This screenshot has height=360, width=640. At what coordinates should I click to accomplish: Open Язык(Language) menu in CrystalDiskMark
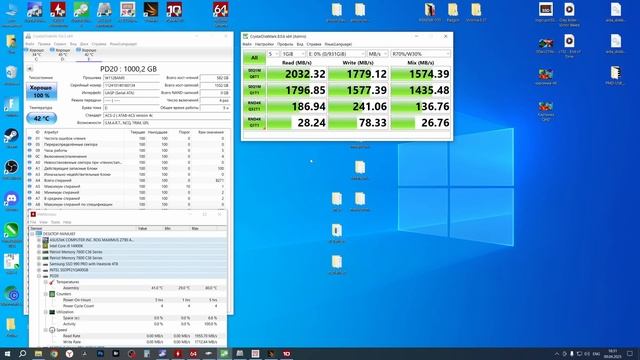[x=338, y=44]
